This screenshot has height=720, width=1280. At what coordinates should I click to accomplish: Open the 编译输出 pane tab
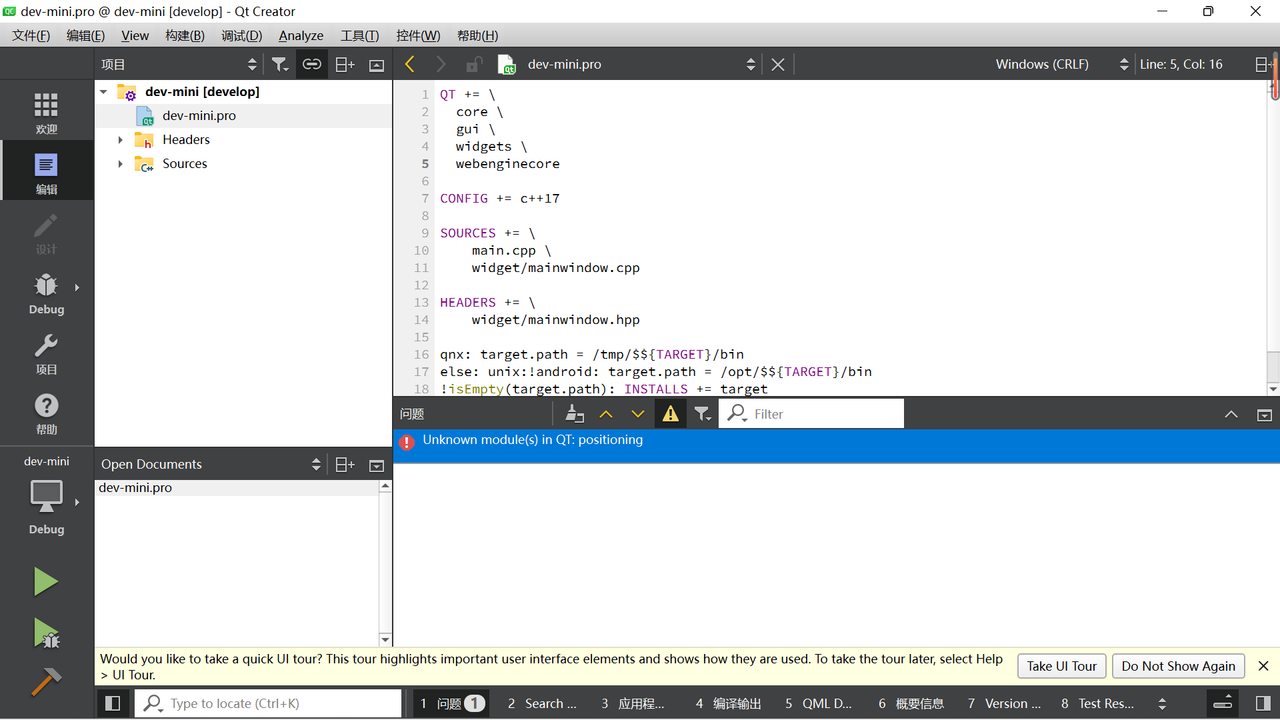tap(728, 703)
